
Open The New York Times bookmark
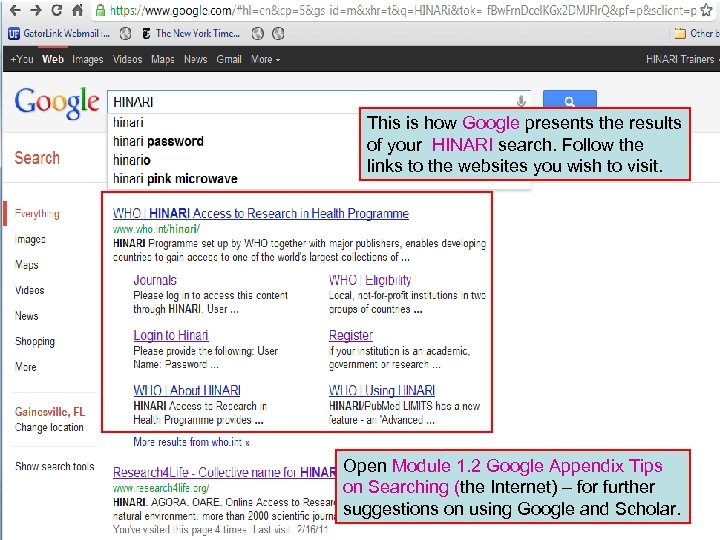(191, 34)
